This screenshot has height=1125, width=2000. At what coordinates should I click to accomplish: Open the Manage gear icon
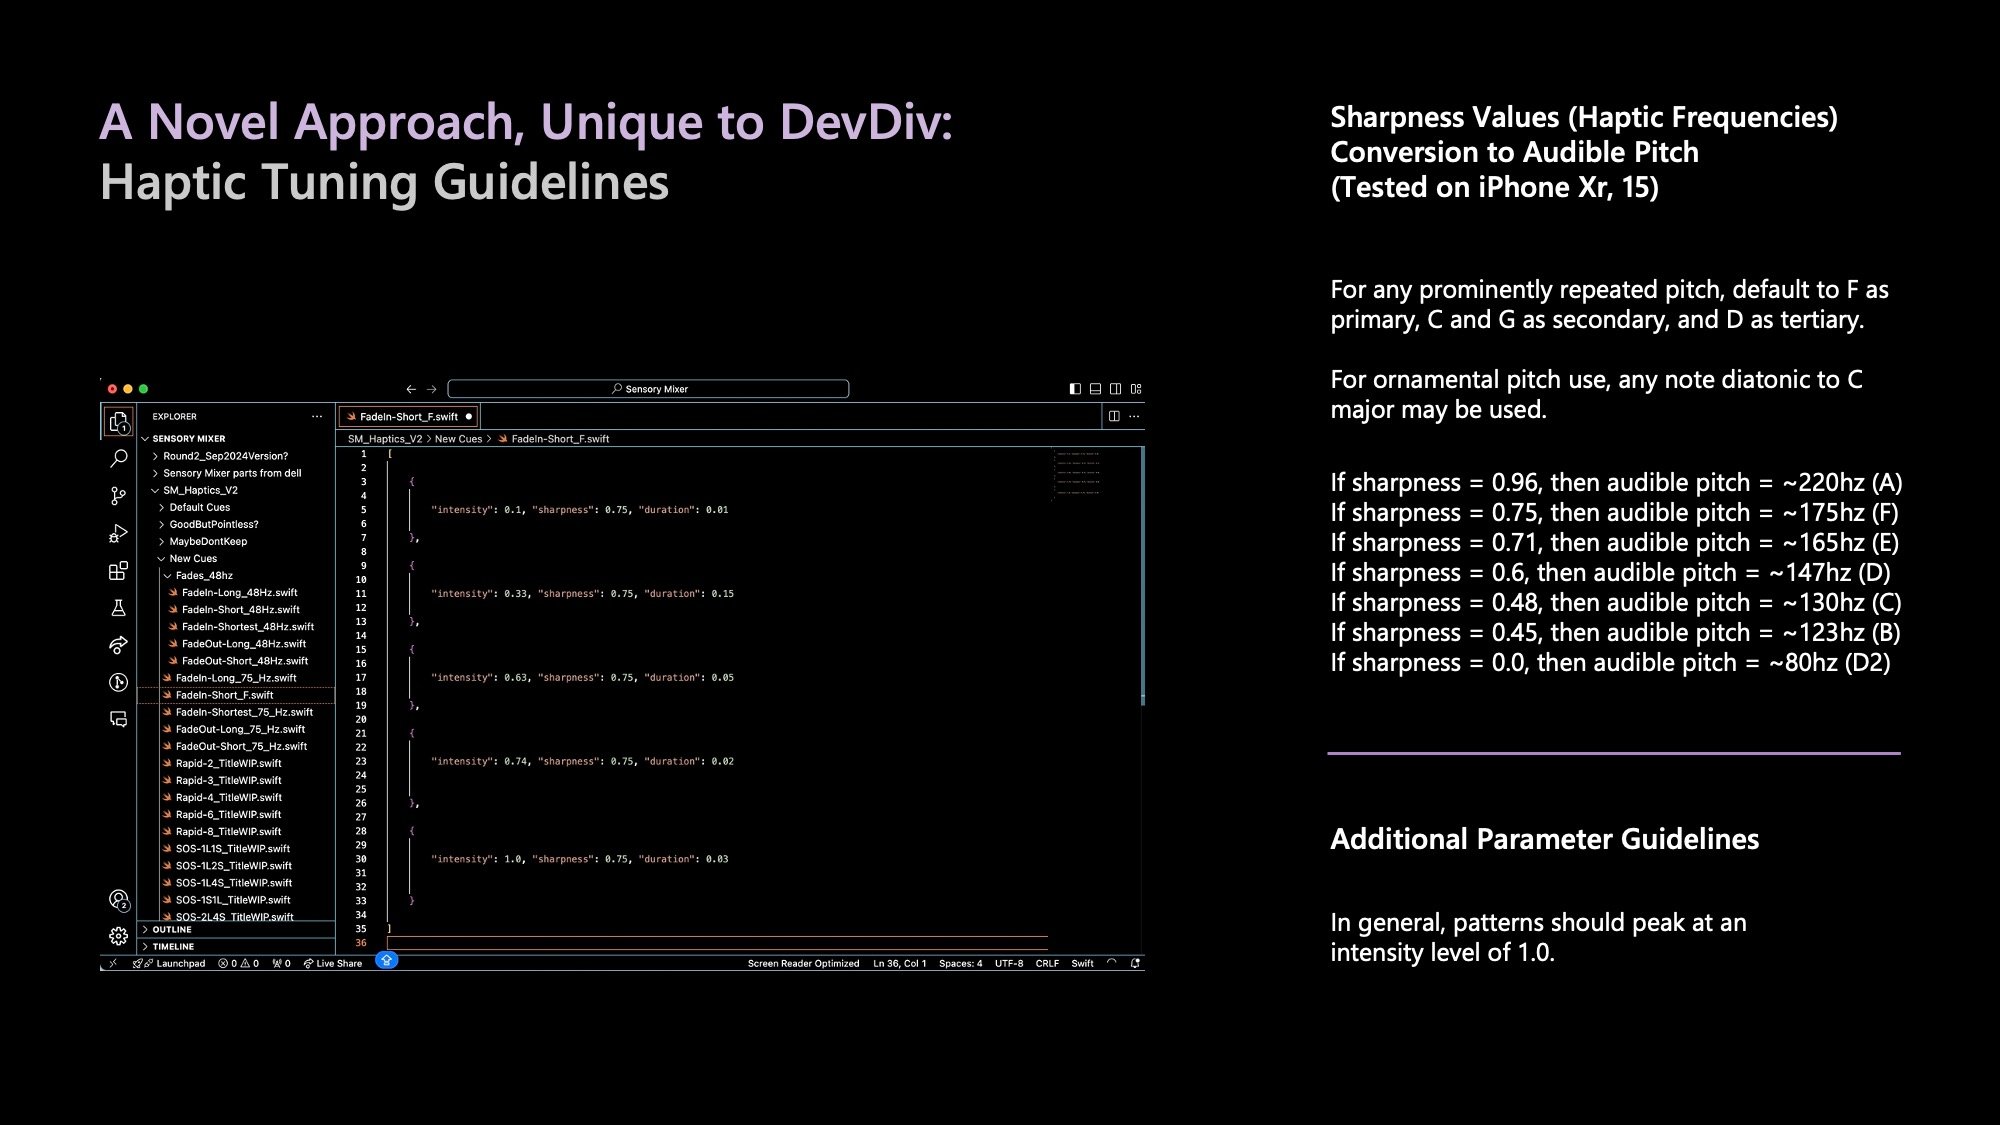pos(118,936)
